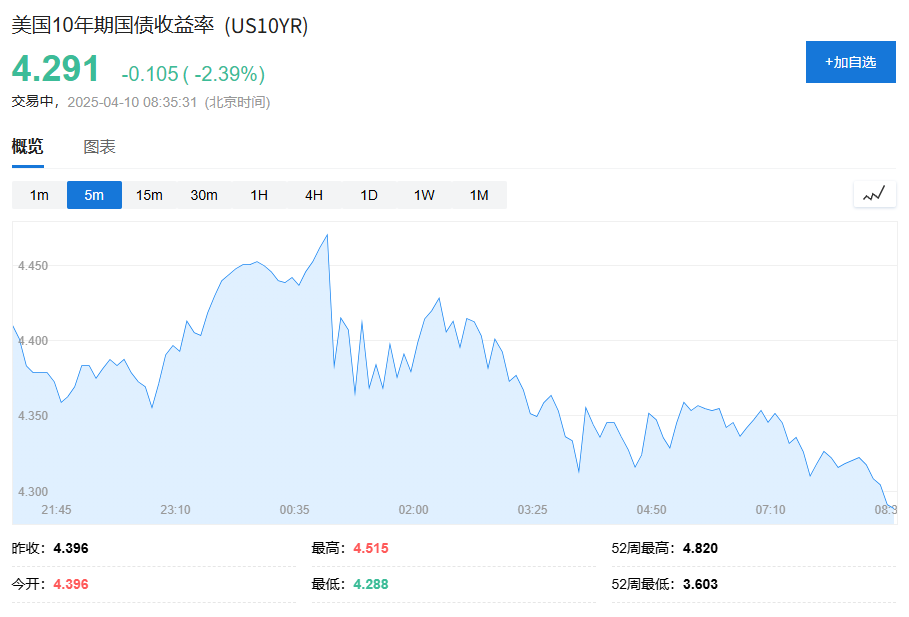Click the 4.350 y-axis label
The image size is (909, 617).
[33, 415]
